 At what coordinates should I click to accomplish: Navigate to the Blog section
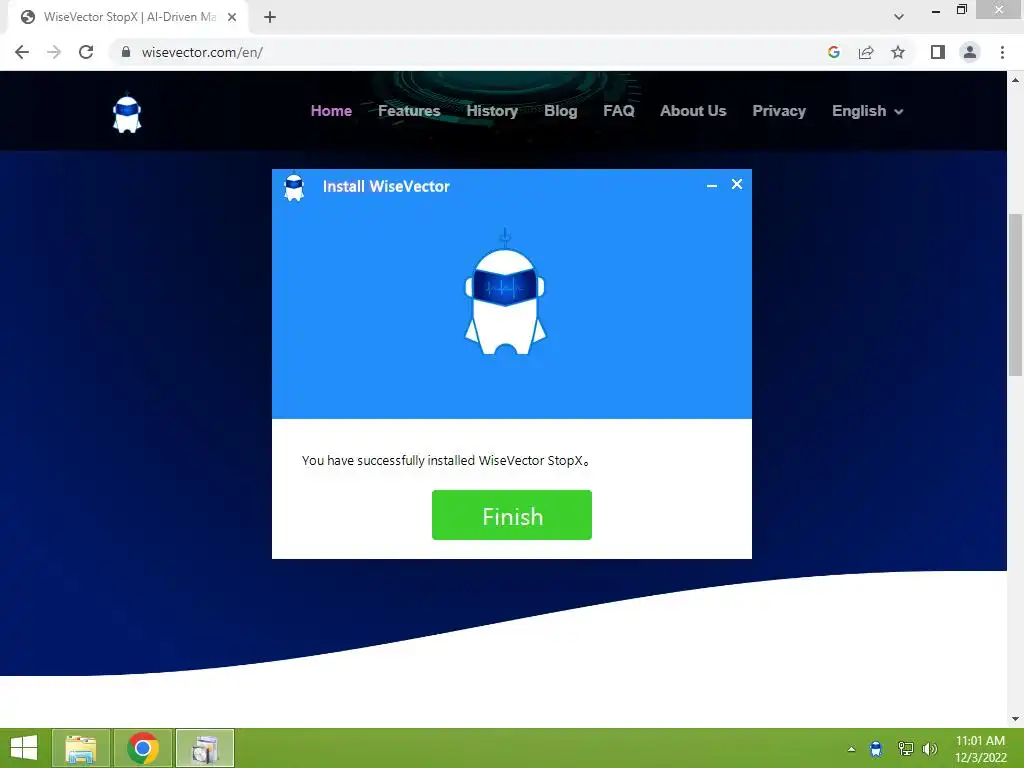560,111
